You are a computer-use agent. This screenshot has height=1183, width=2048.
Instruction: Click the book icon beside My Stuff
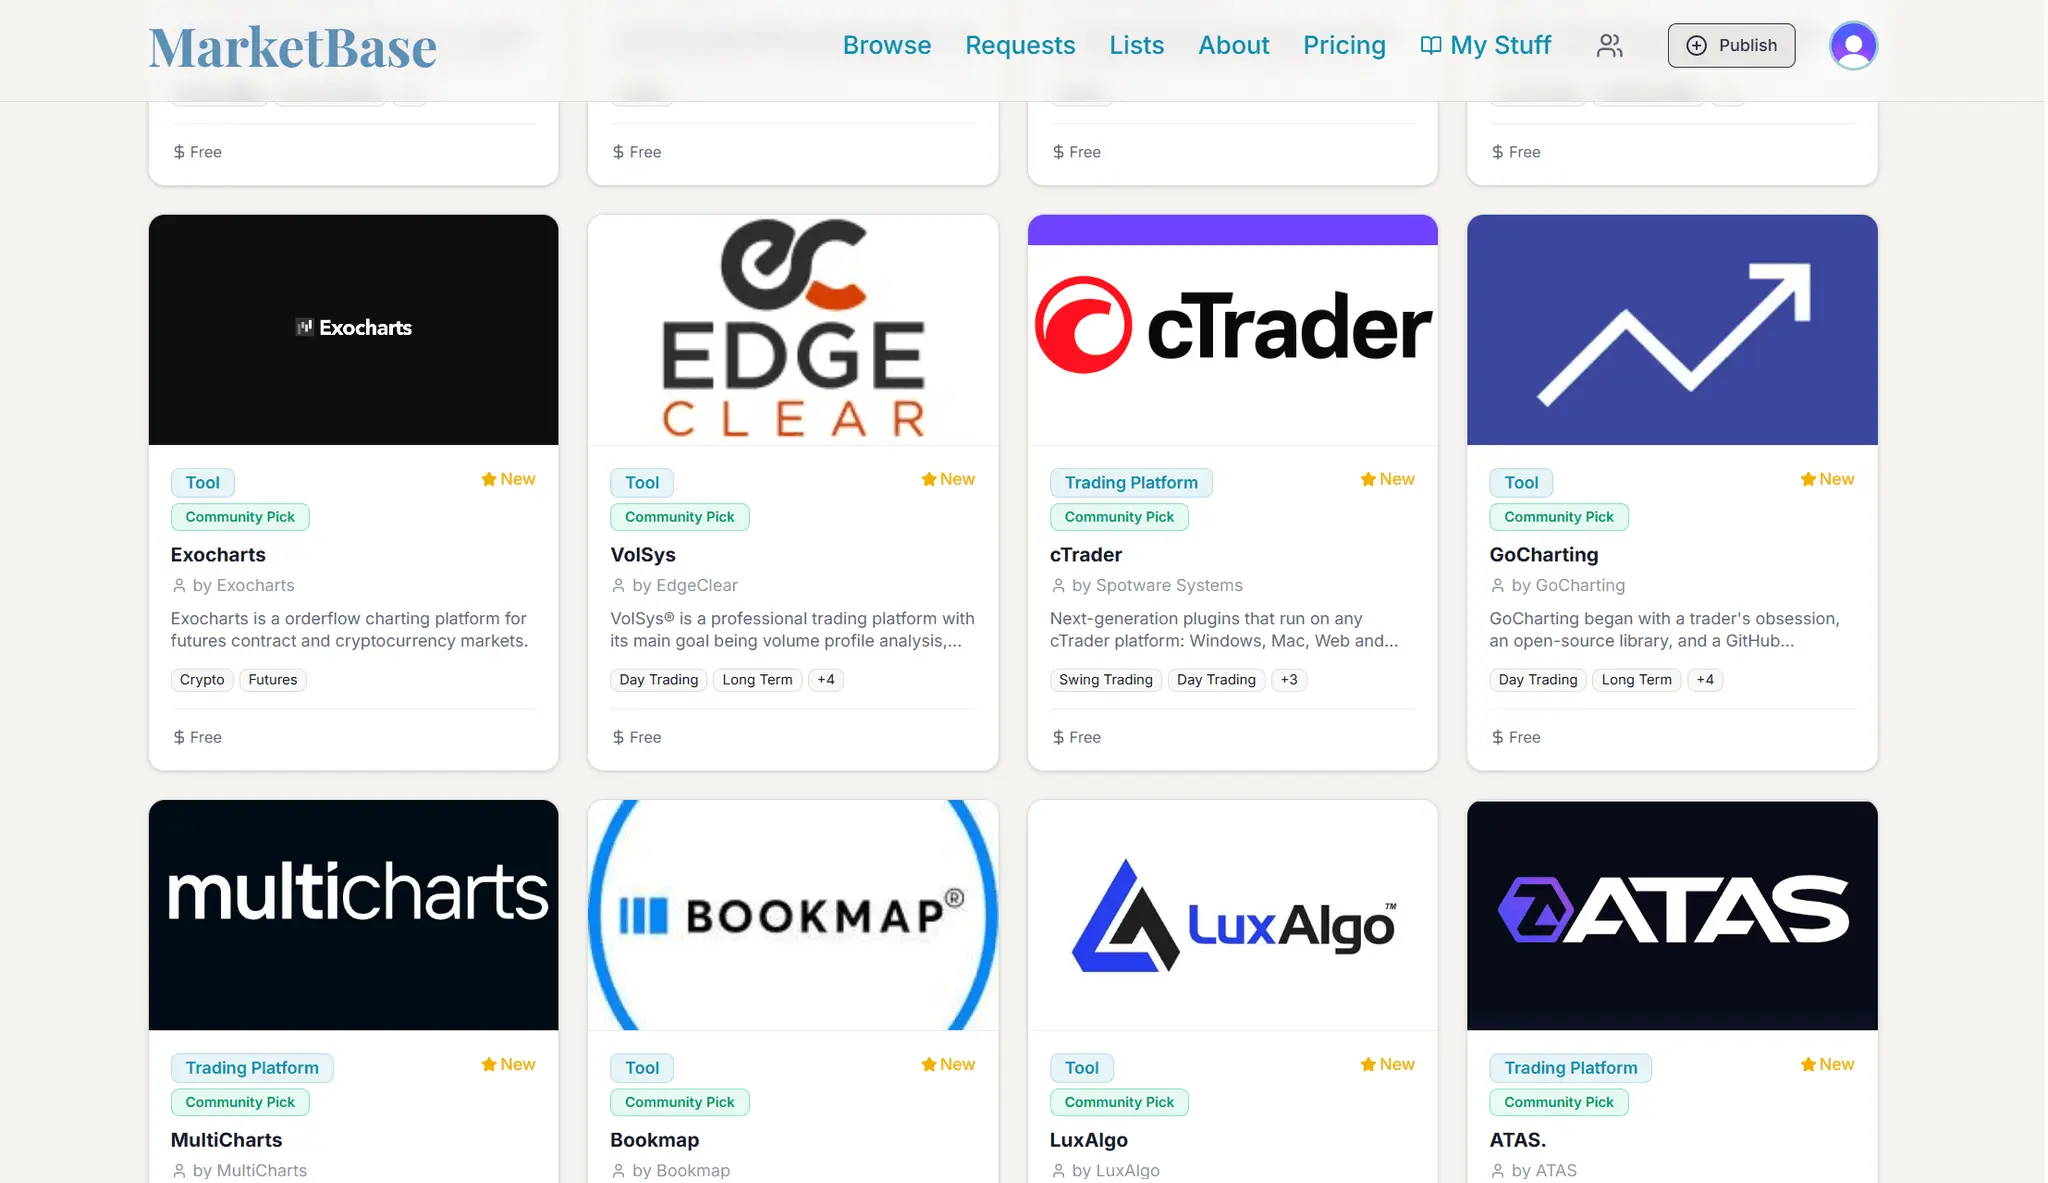(1431, 45)
